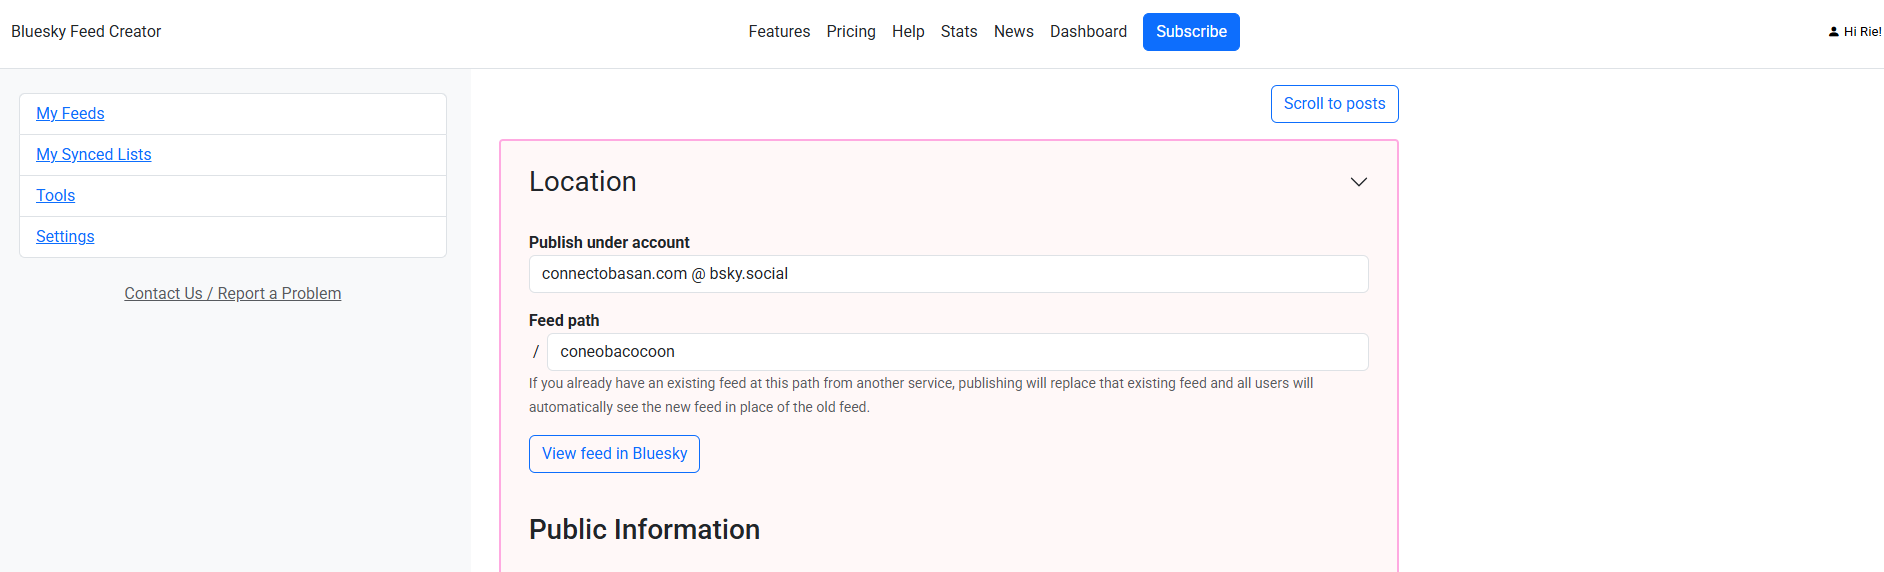Open the Tools sidebar link
Viewport: 1884px width, 572px height.
56,196
